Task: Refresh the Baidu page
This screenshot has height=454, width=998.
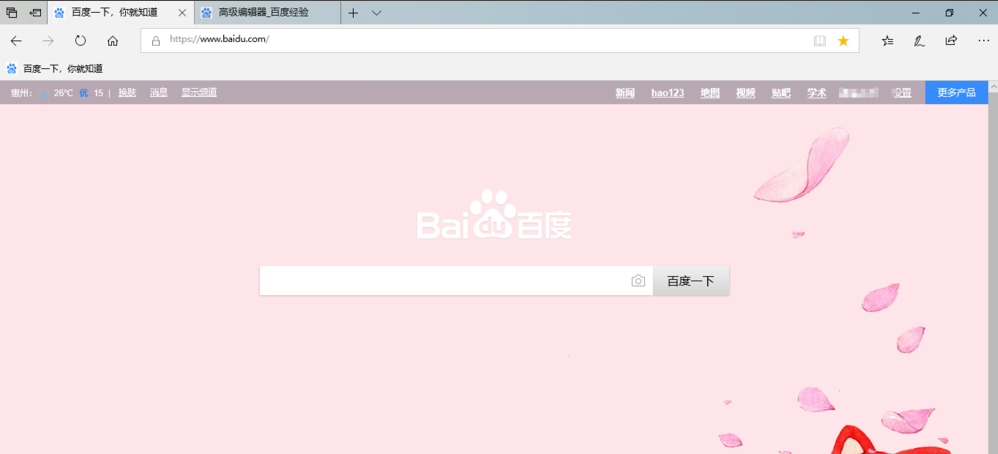Action: coord(80,41)
